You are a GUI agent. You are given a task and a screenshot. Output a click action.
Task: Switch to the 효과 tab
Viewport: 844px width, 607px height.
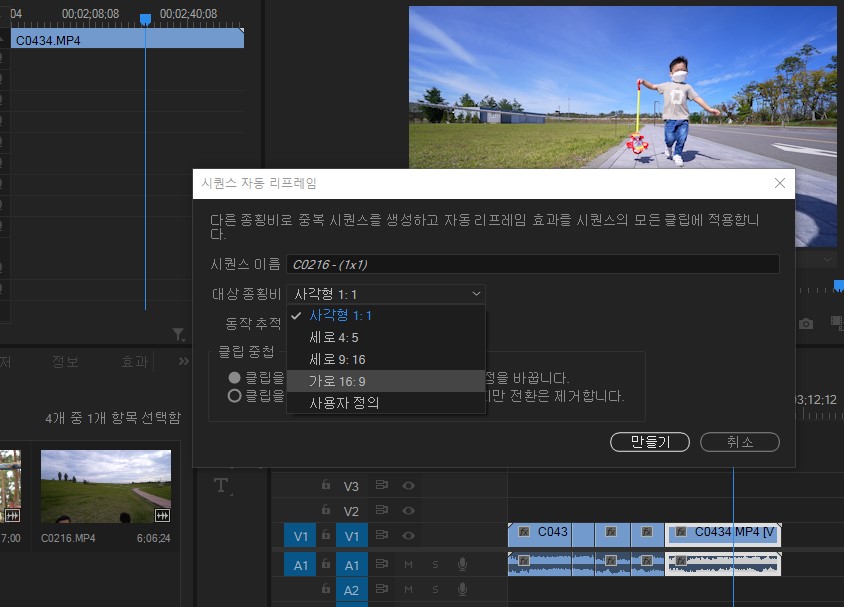[x=135, y=362]
